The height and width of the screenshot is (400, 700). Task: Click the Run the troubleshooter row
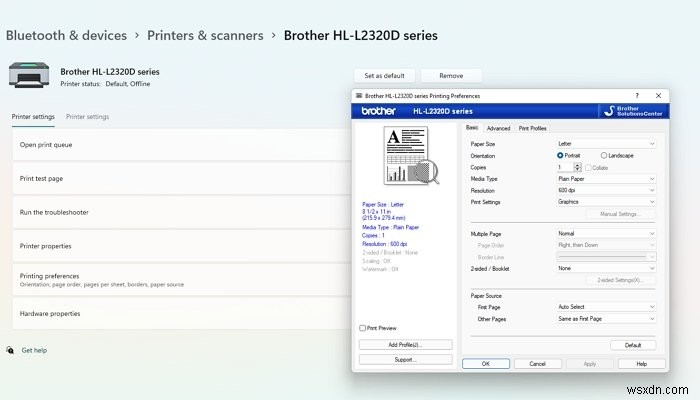182,212
